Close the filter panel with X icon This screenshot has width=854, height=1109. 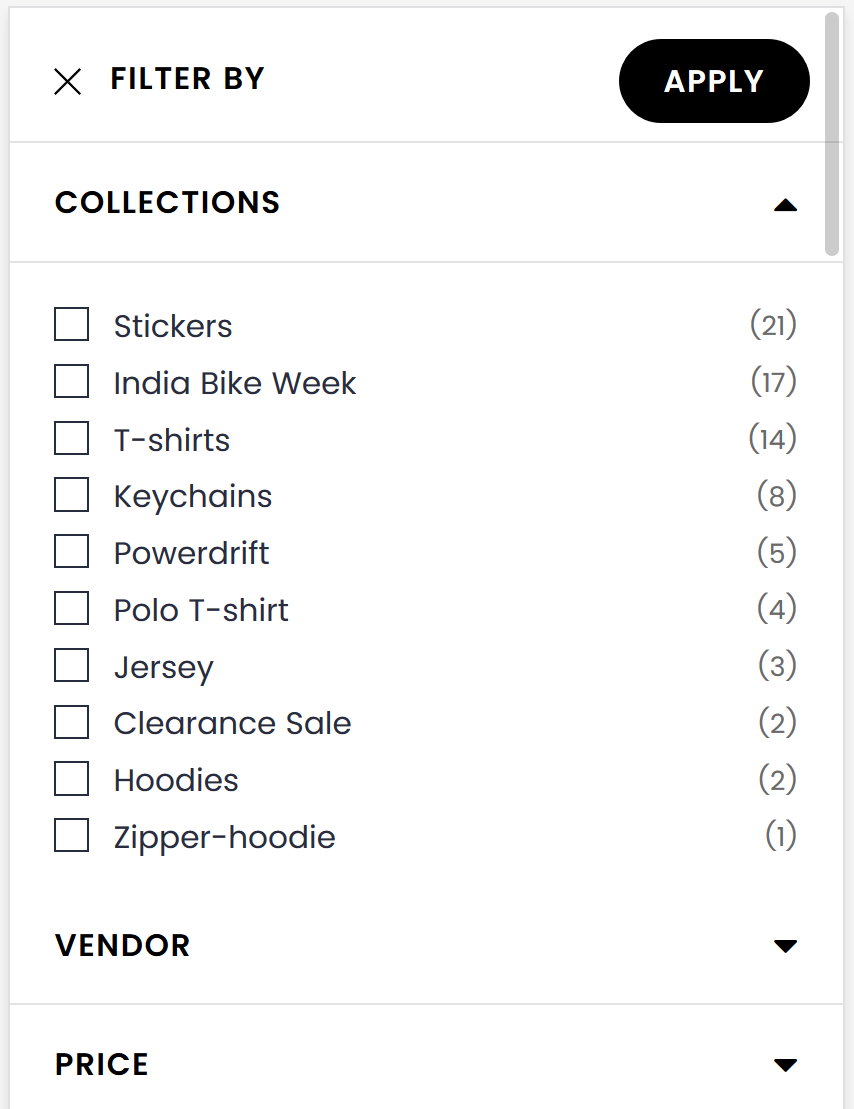pyautogui.click(x=67, y=81)
